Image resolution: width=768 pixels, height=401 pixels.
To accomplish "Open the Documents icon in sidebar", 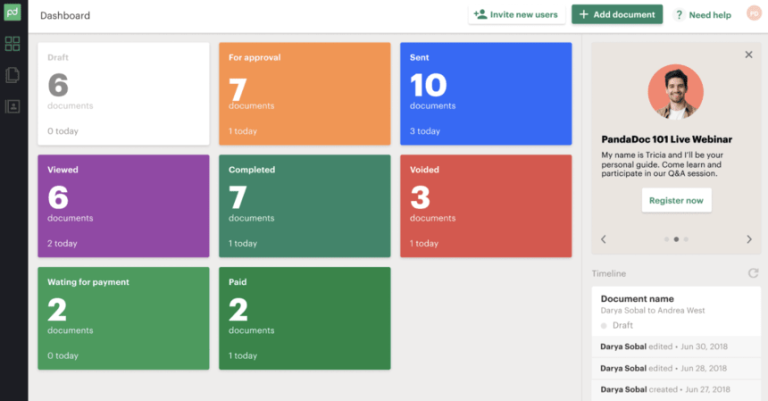I will (x=13, y=75).
